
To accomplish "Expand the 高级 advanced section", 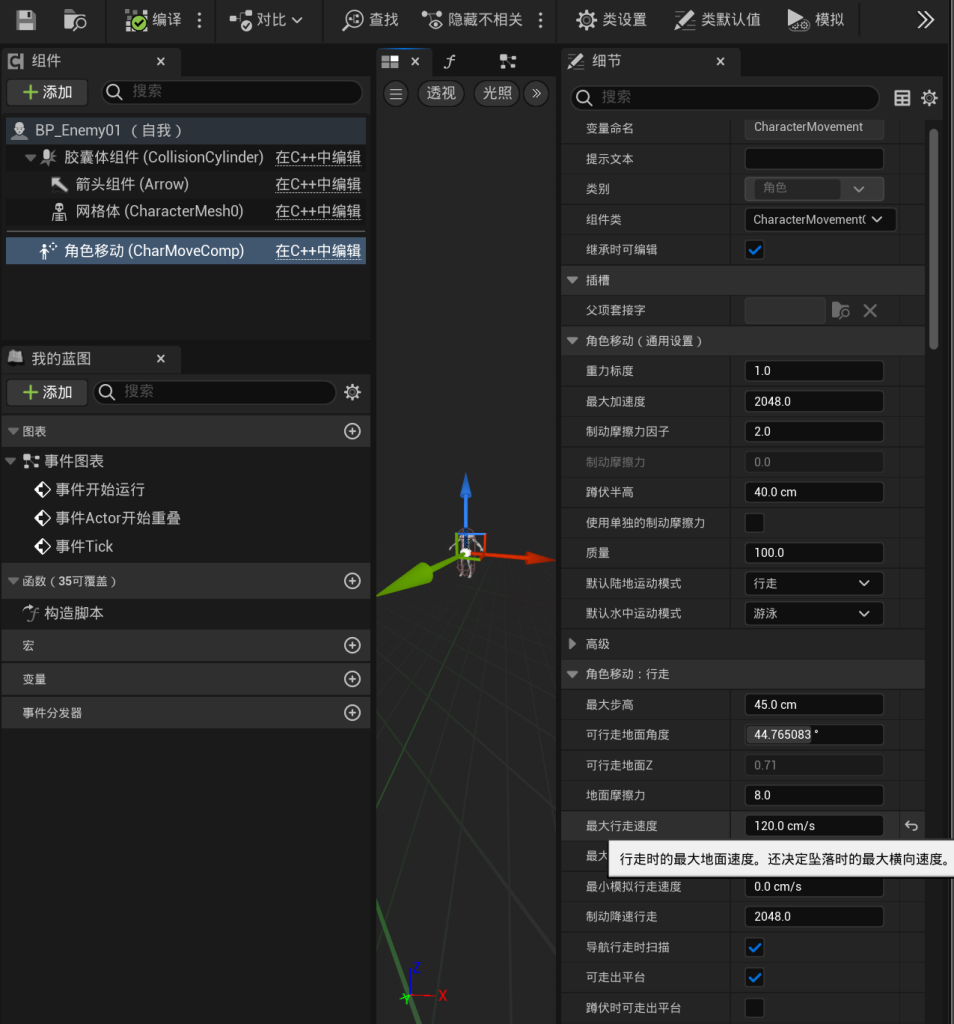I will point(572,644).
